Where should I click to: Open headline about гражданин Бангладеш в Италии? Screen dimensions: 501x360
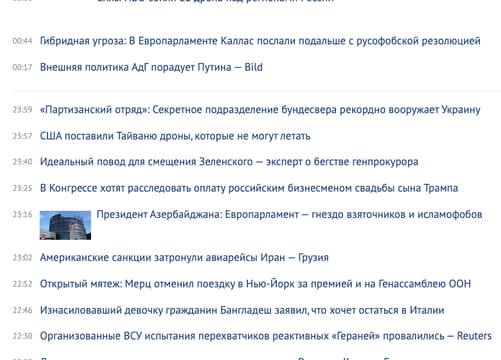(242, 310)
